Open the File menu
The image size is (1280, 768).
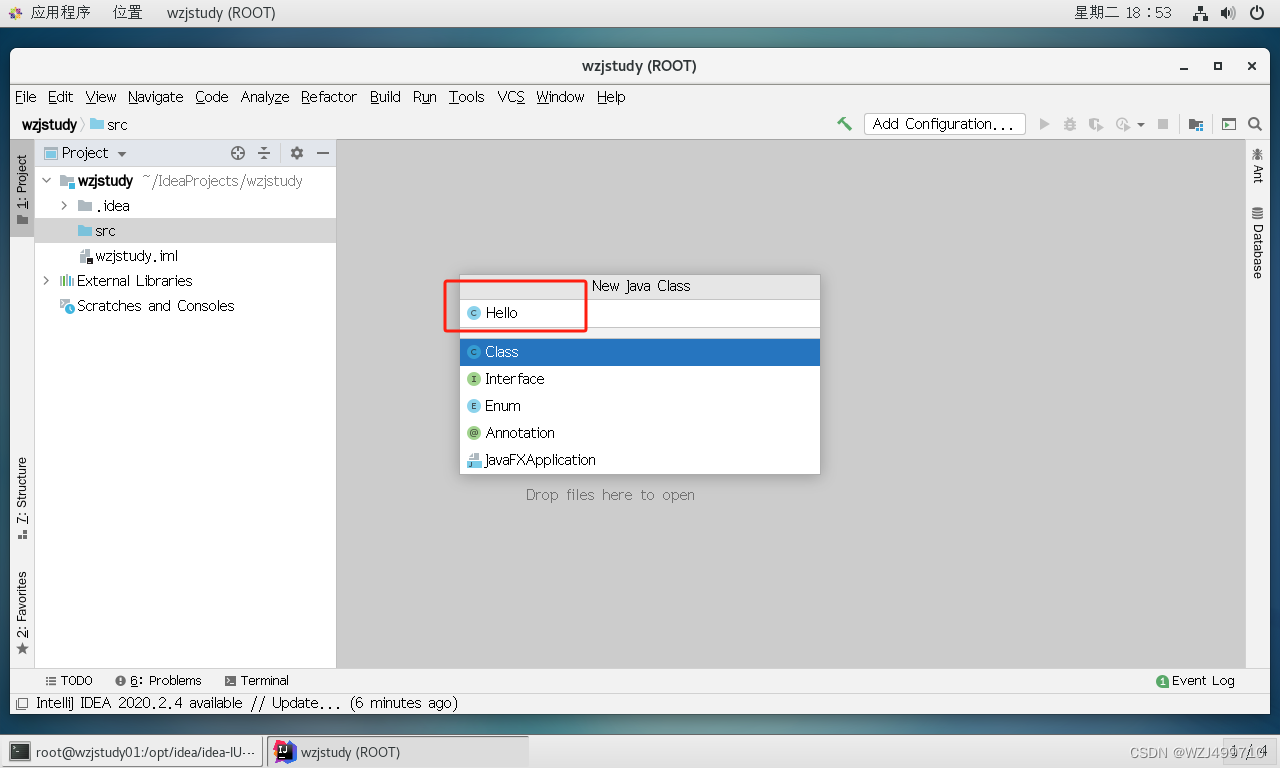pos(26,97)
